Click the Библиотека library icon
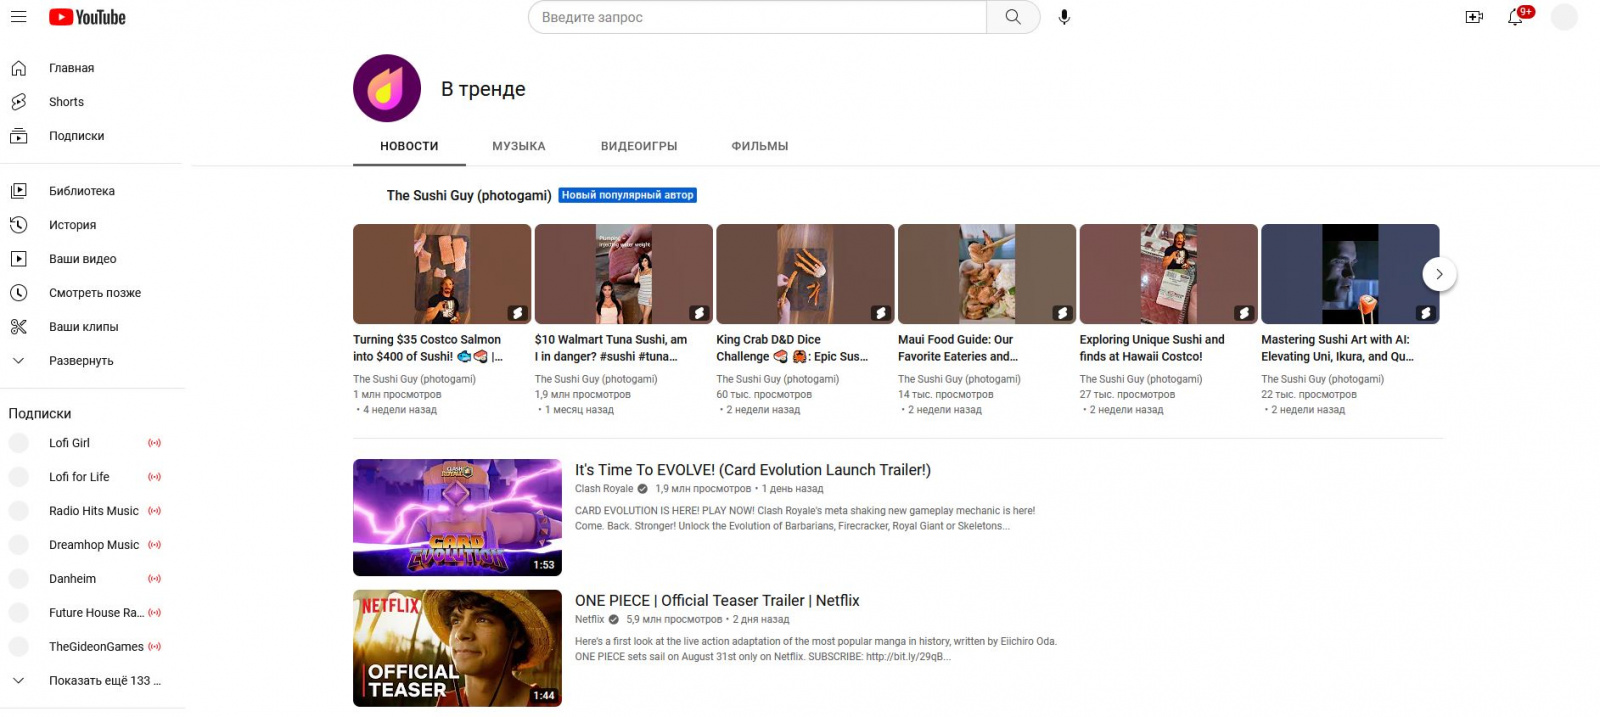1600x717 pixels. [18, 191]
